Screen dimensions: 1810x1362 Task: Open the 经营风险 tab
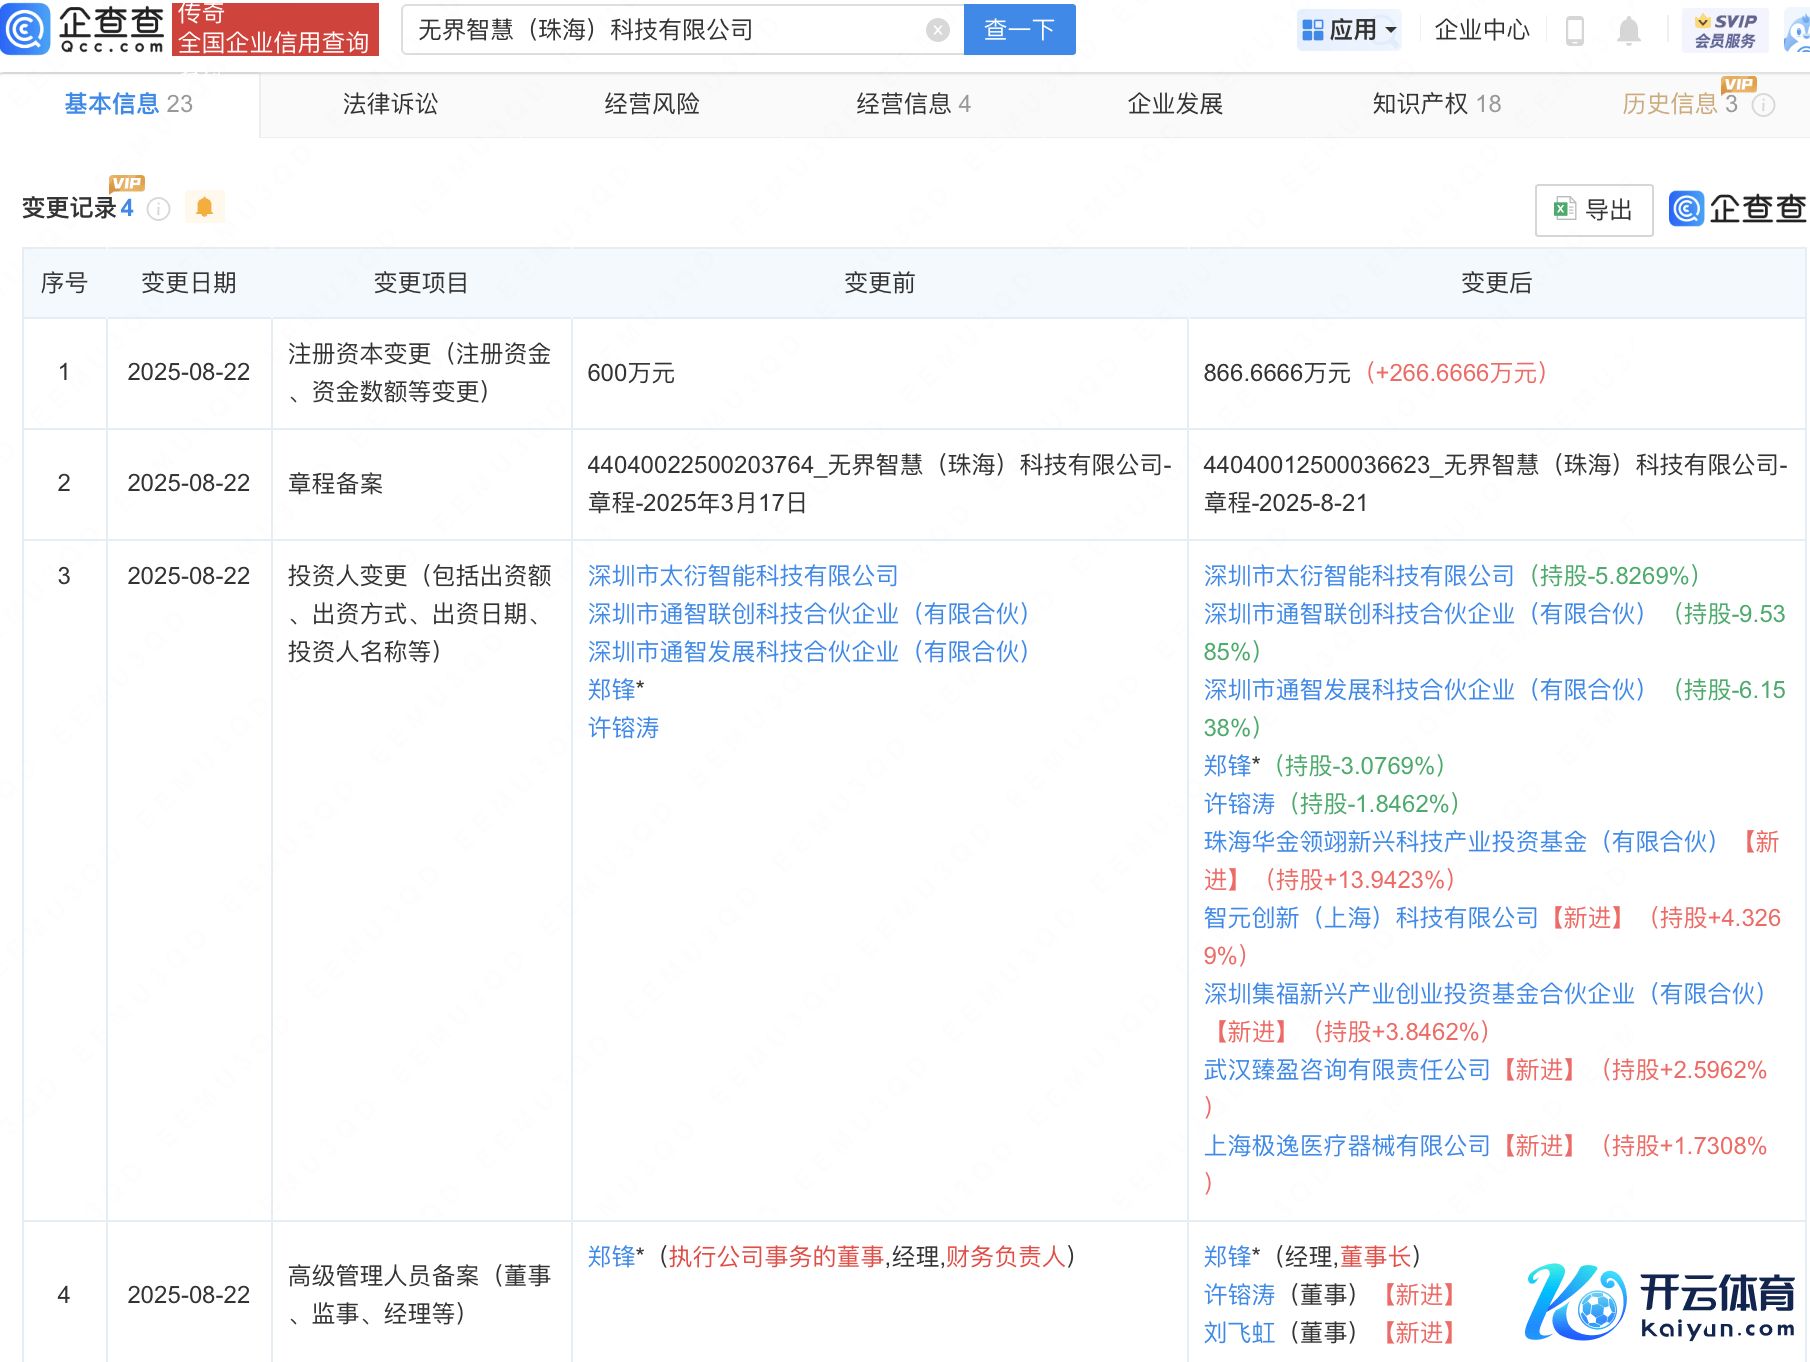(x=651, y=104)
